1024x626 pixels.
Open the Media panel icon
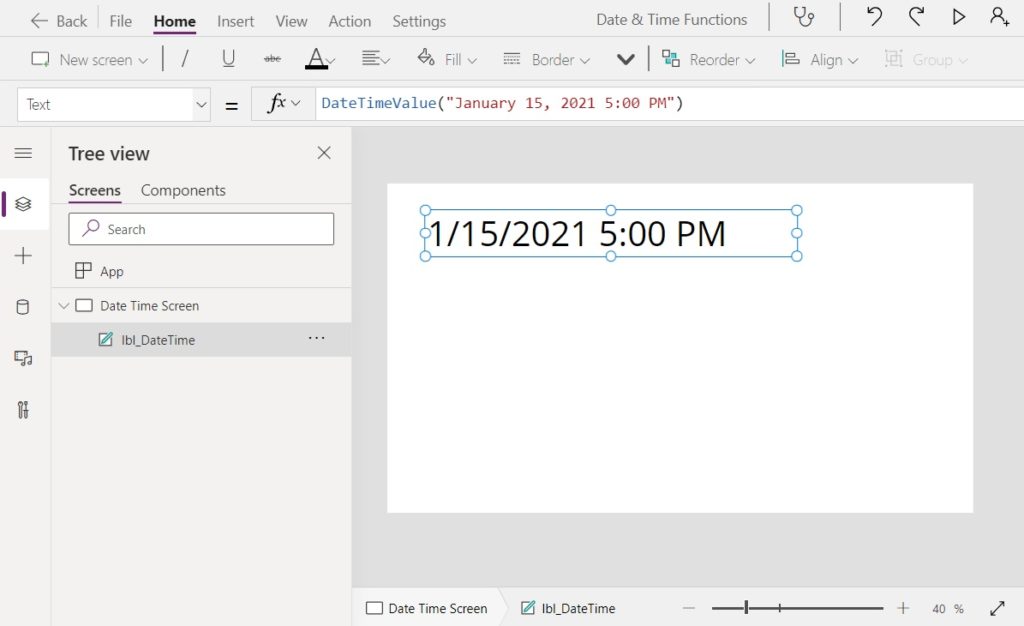[22, 357]
